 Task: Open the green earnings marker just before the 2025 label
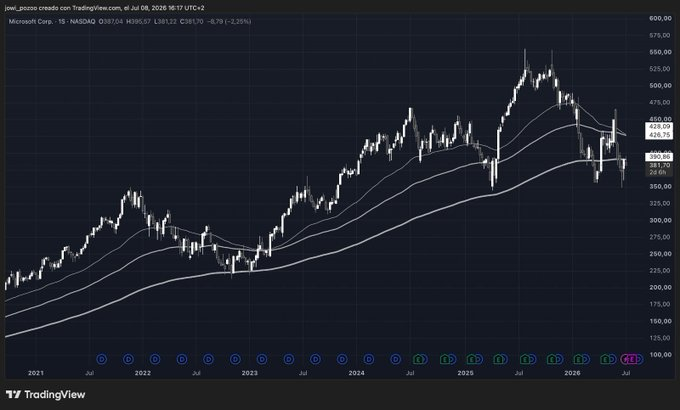445,359
